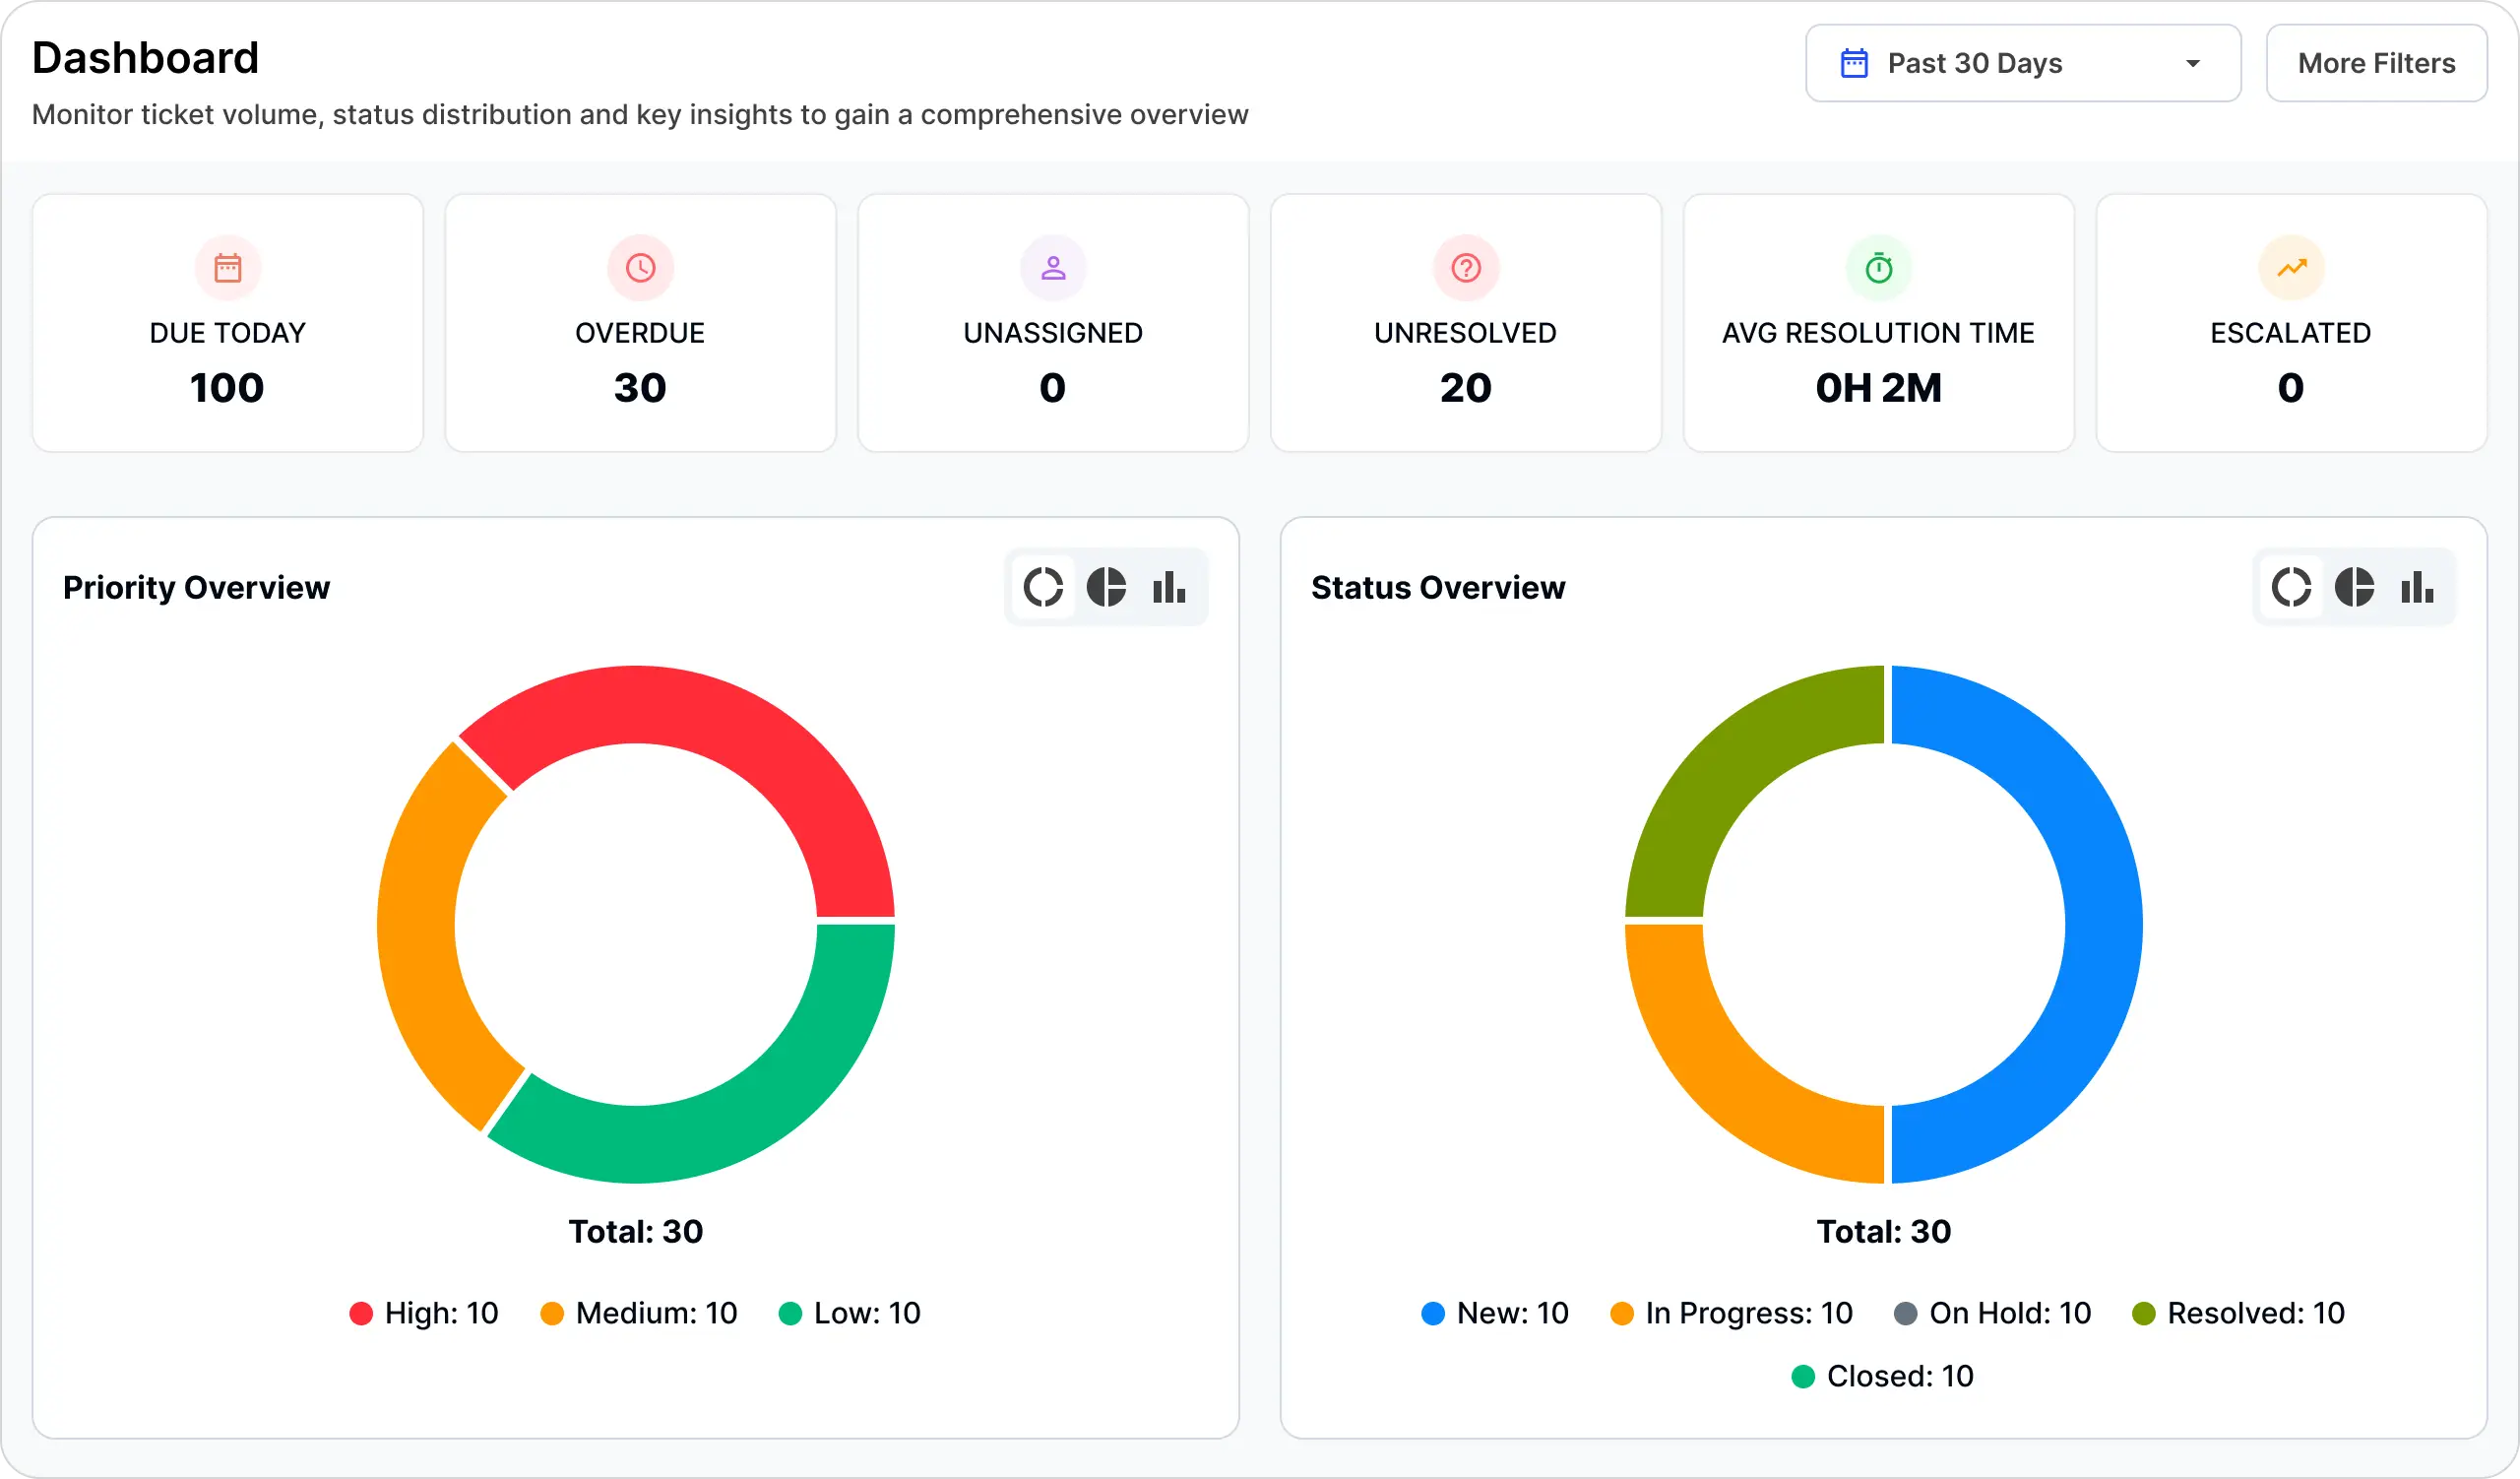Viewport: 2520px width, 1479px height.
Task: Open the Unresolved card showing 20
Action: tap(1466, 323)
